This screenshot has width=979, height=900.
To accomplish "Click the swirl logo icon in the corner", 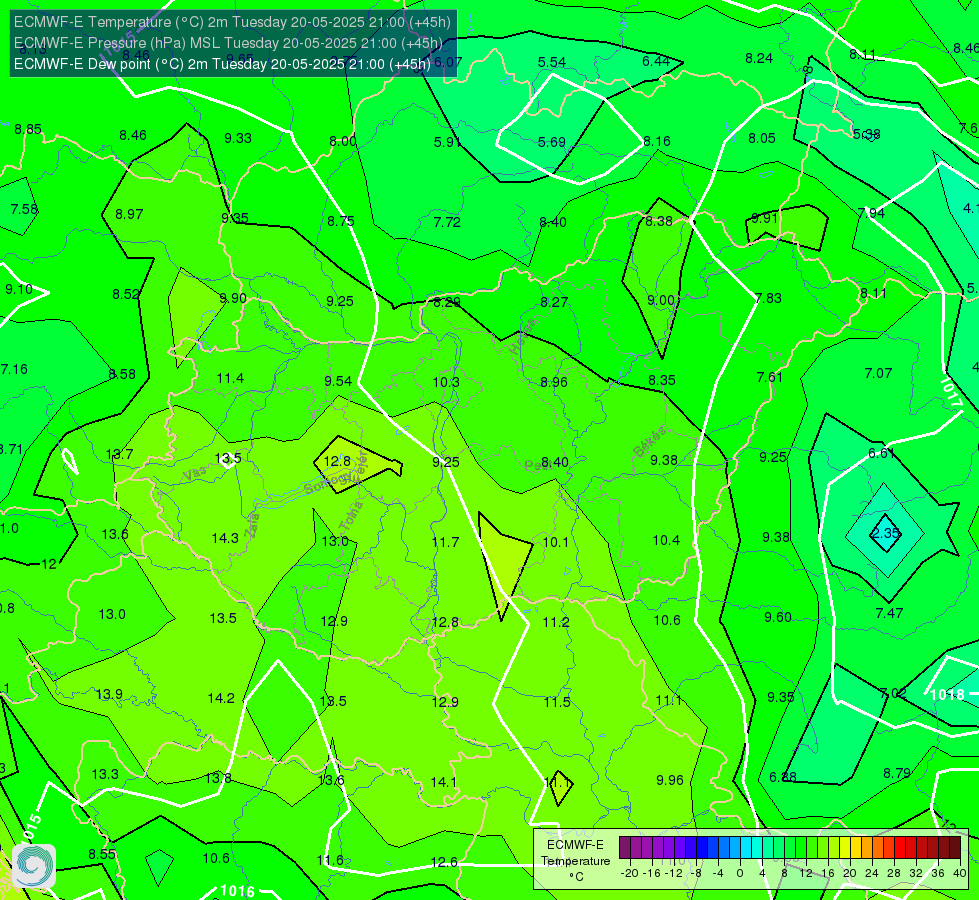I will pyautogui.click(x=34, y=866).
